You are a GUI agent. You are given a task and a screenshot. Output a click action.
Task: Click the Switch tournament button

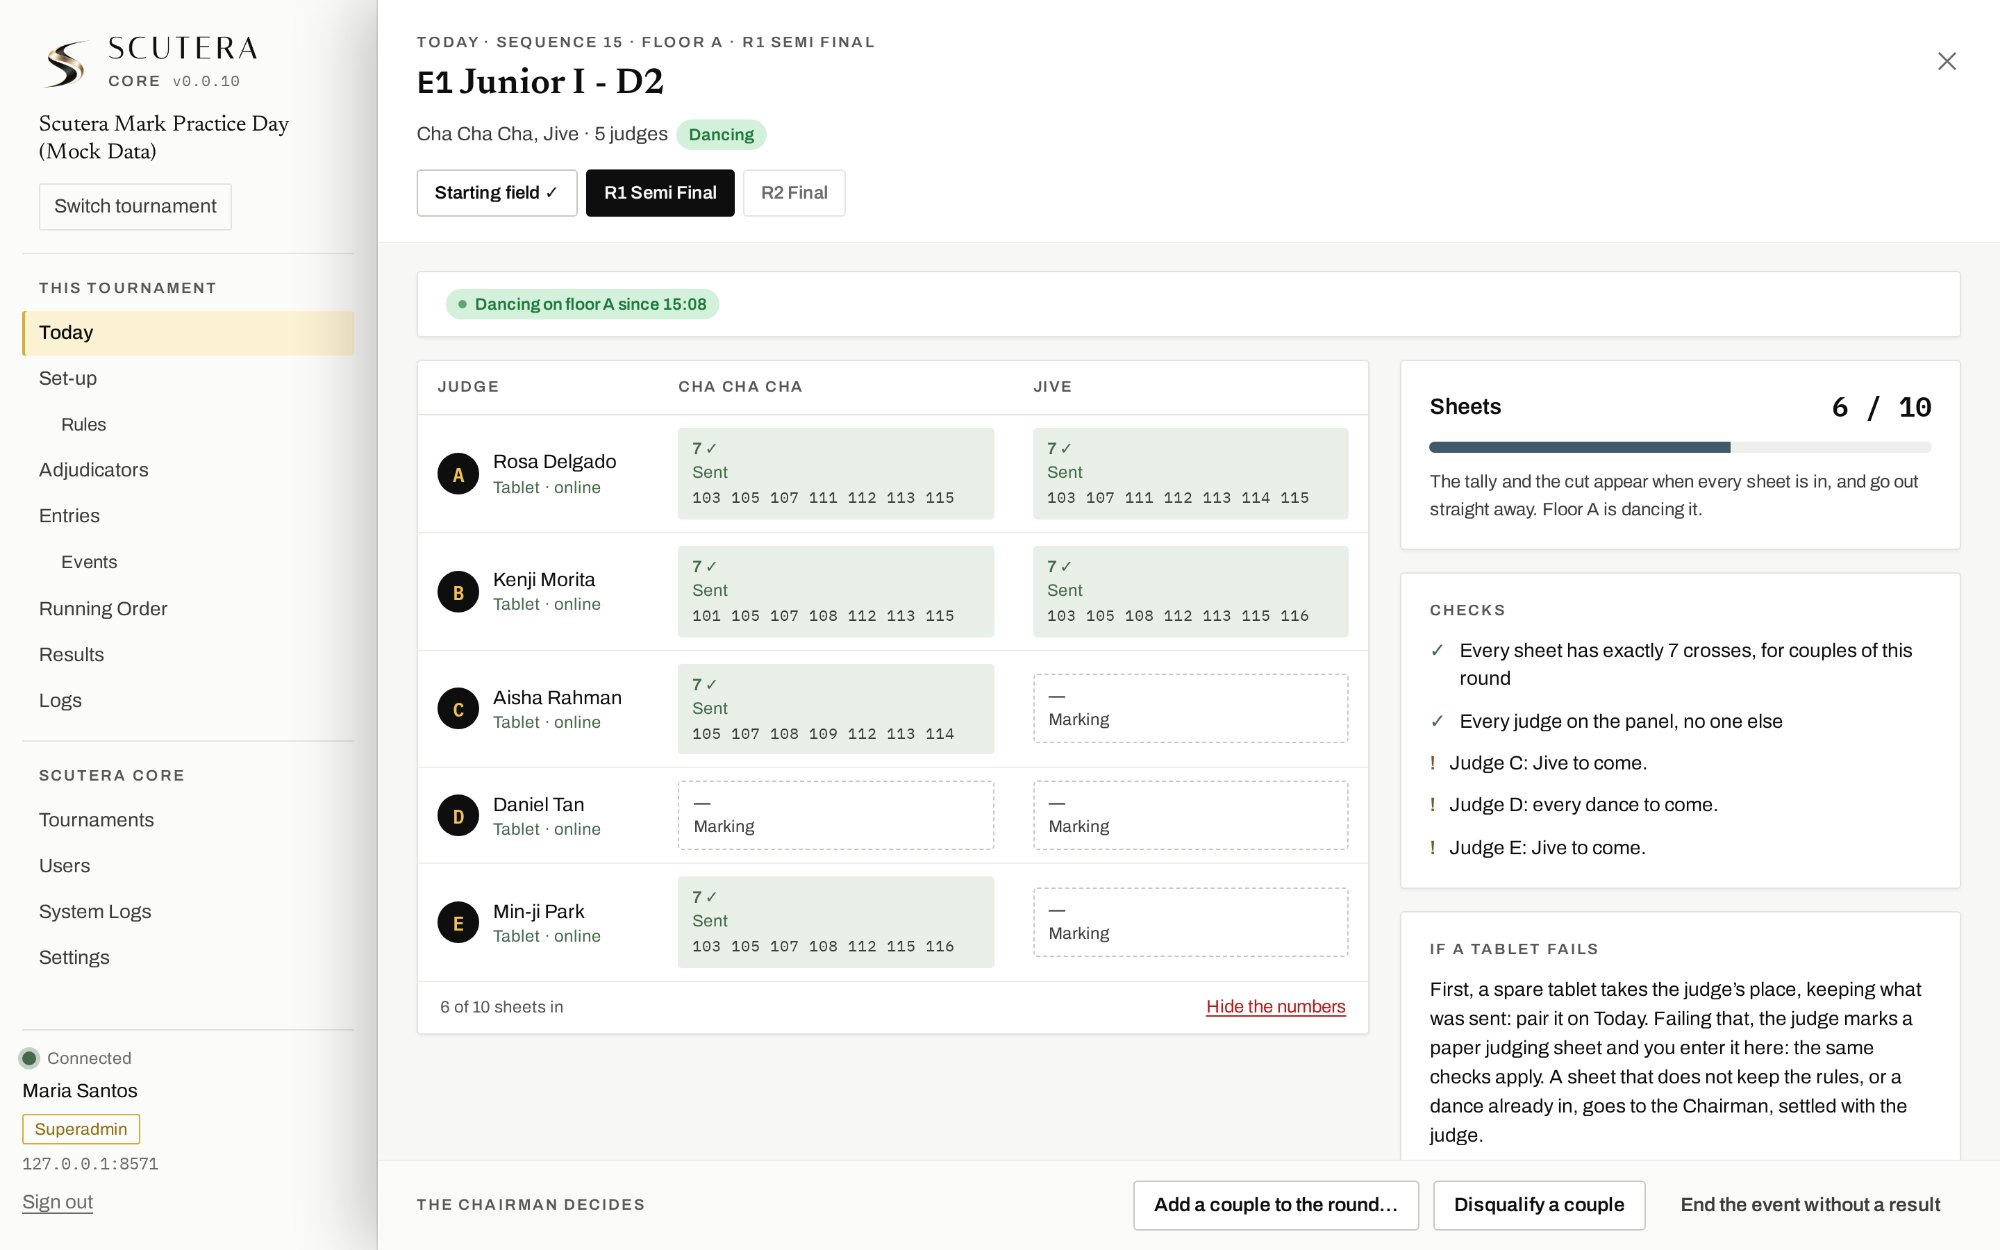135,206
